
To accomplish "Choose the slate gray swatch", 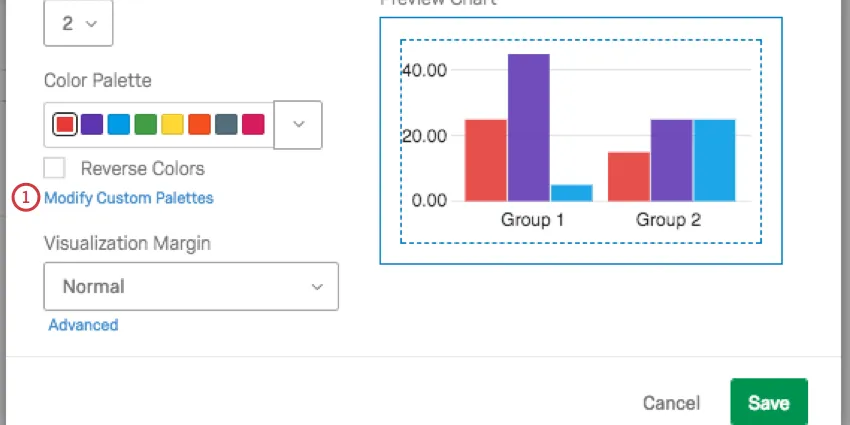I will pyautogui.click(x=226, y=124).
